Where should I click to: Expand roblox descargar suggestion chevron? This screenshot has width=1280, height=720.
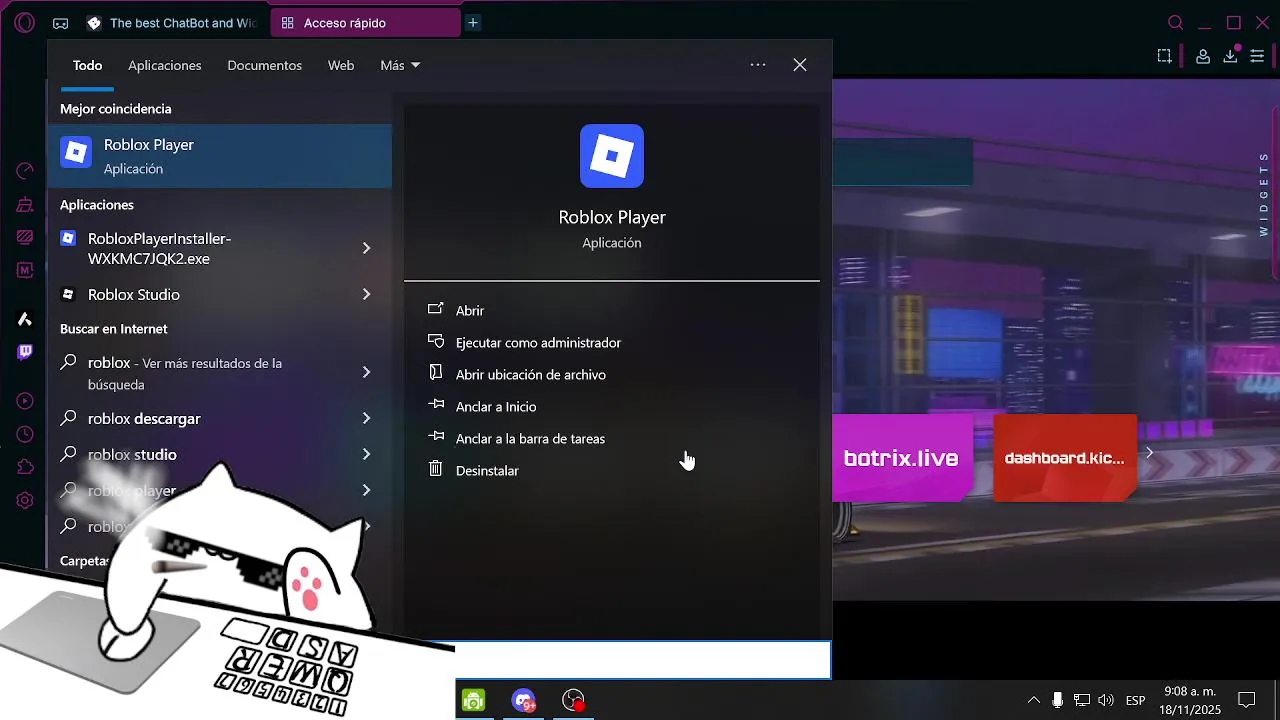point(366,418)
